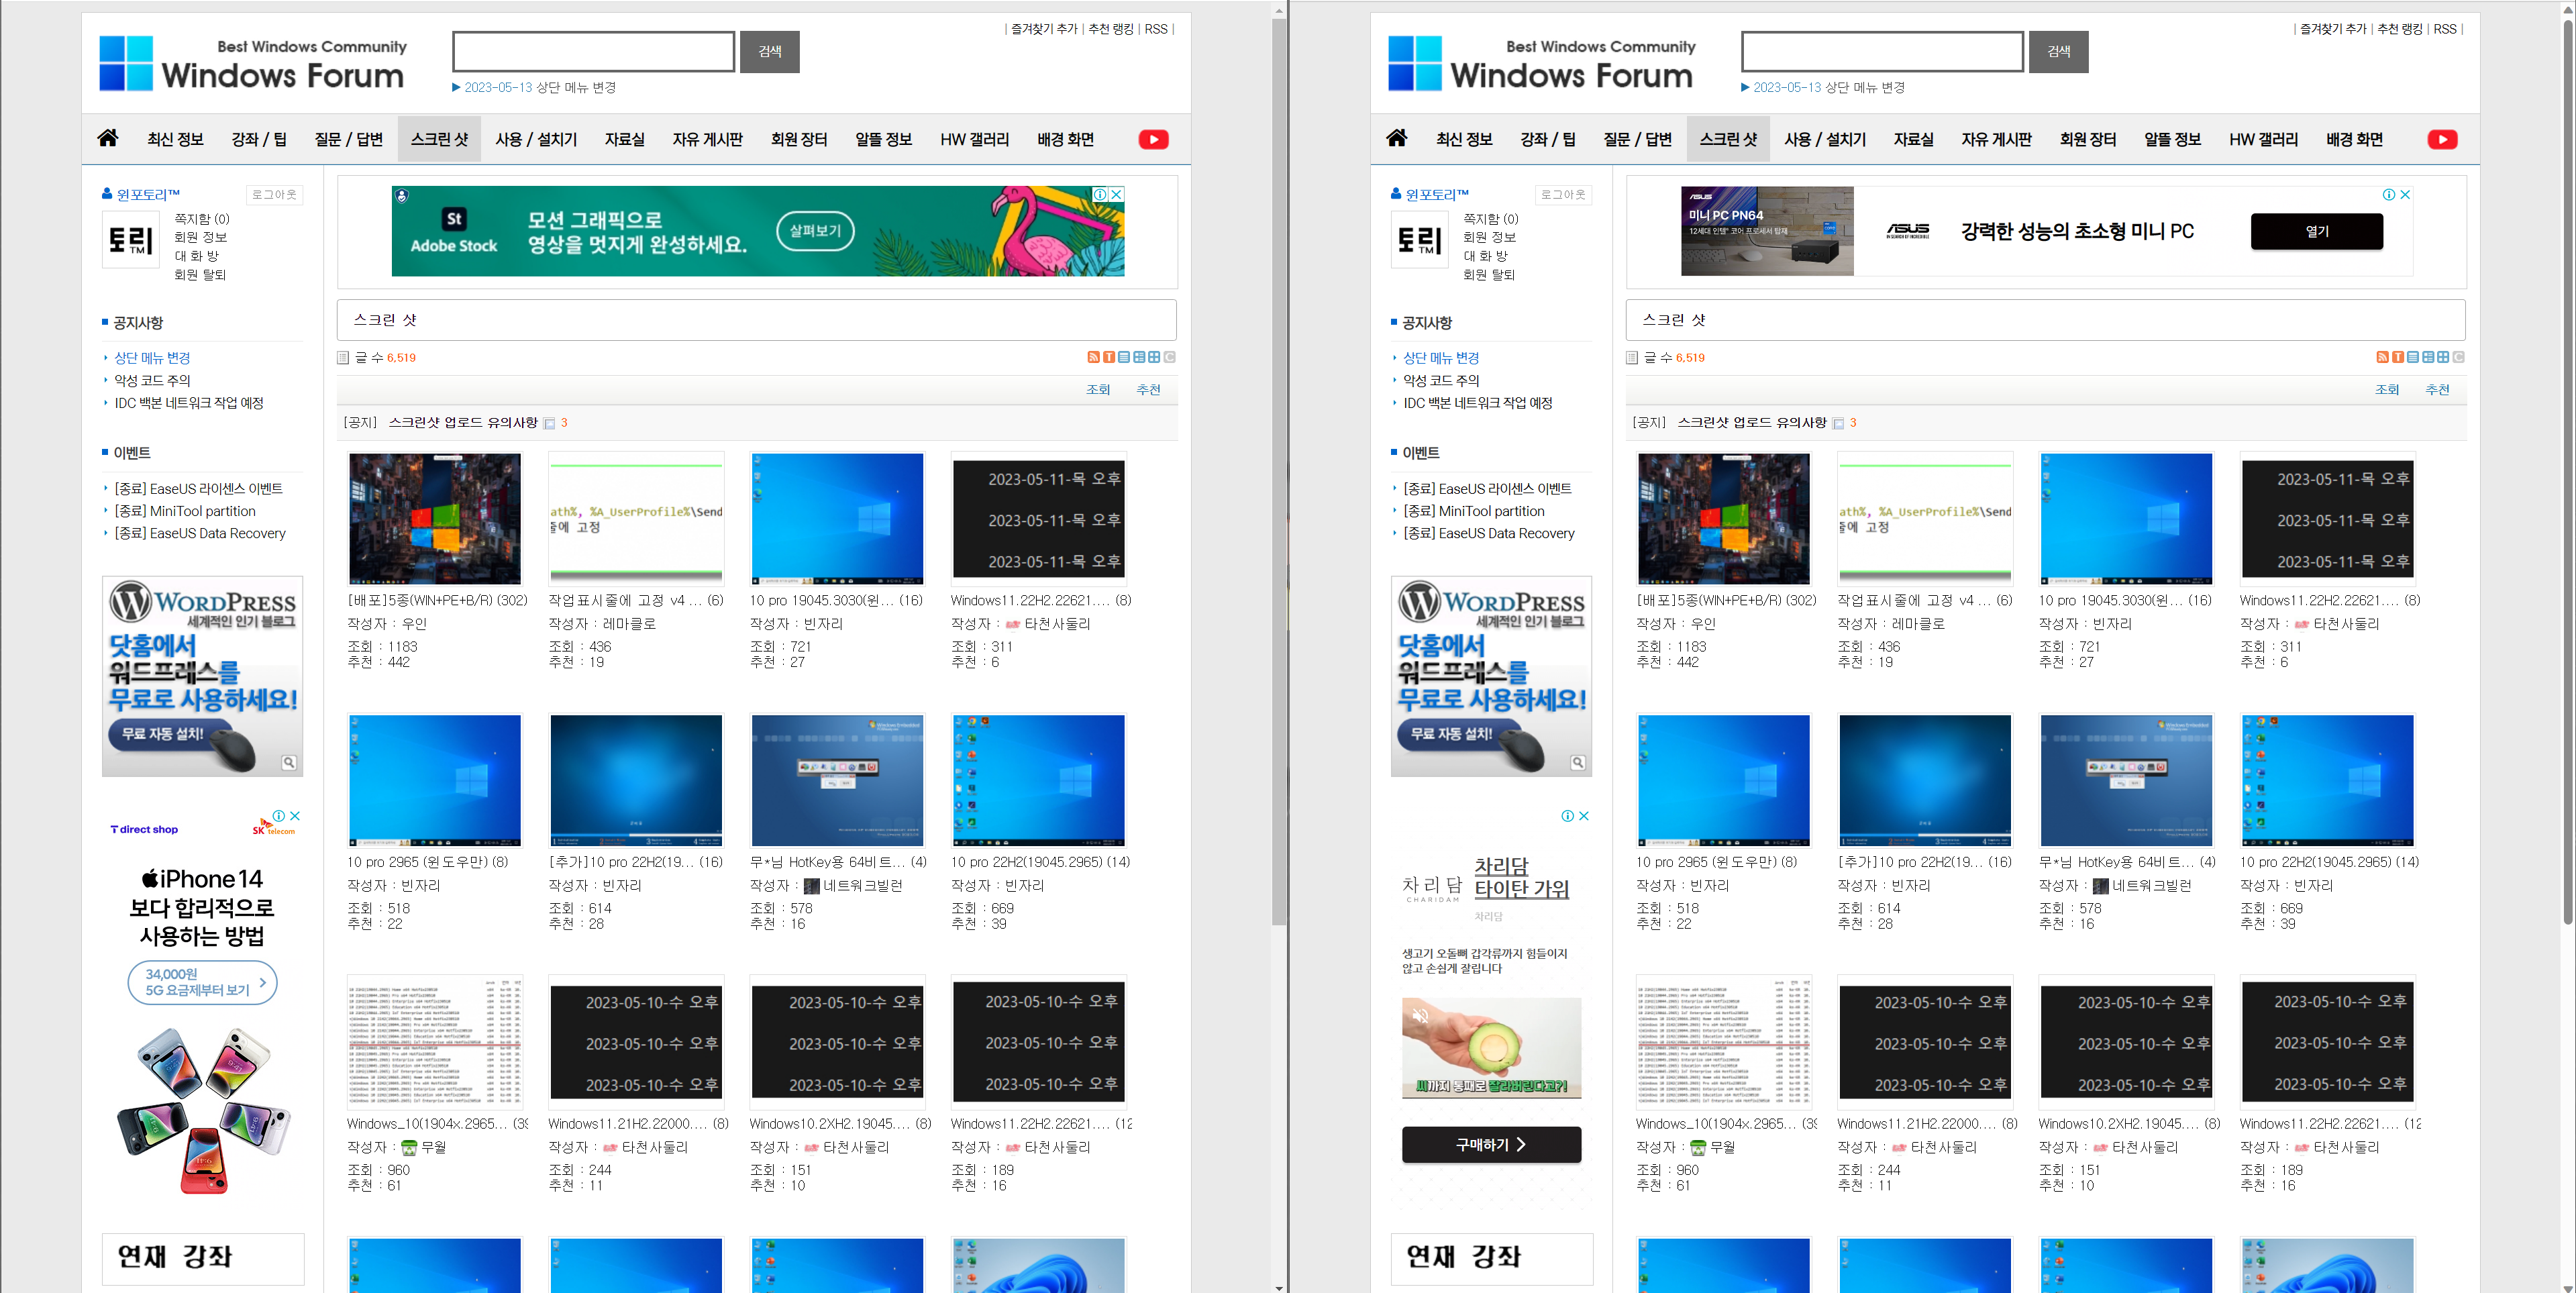The width and height of the screenshot is (2576, 1293).
Task: Click the home icon in left window
Action: coord(108,138)
